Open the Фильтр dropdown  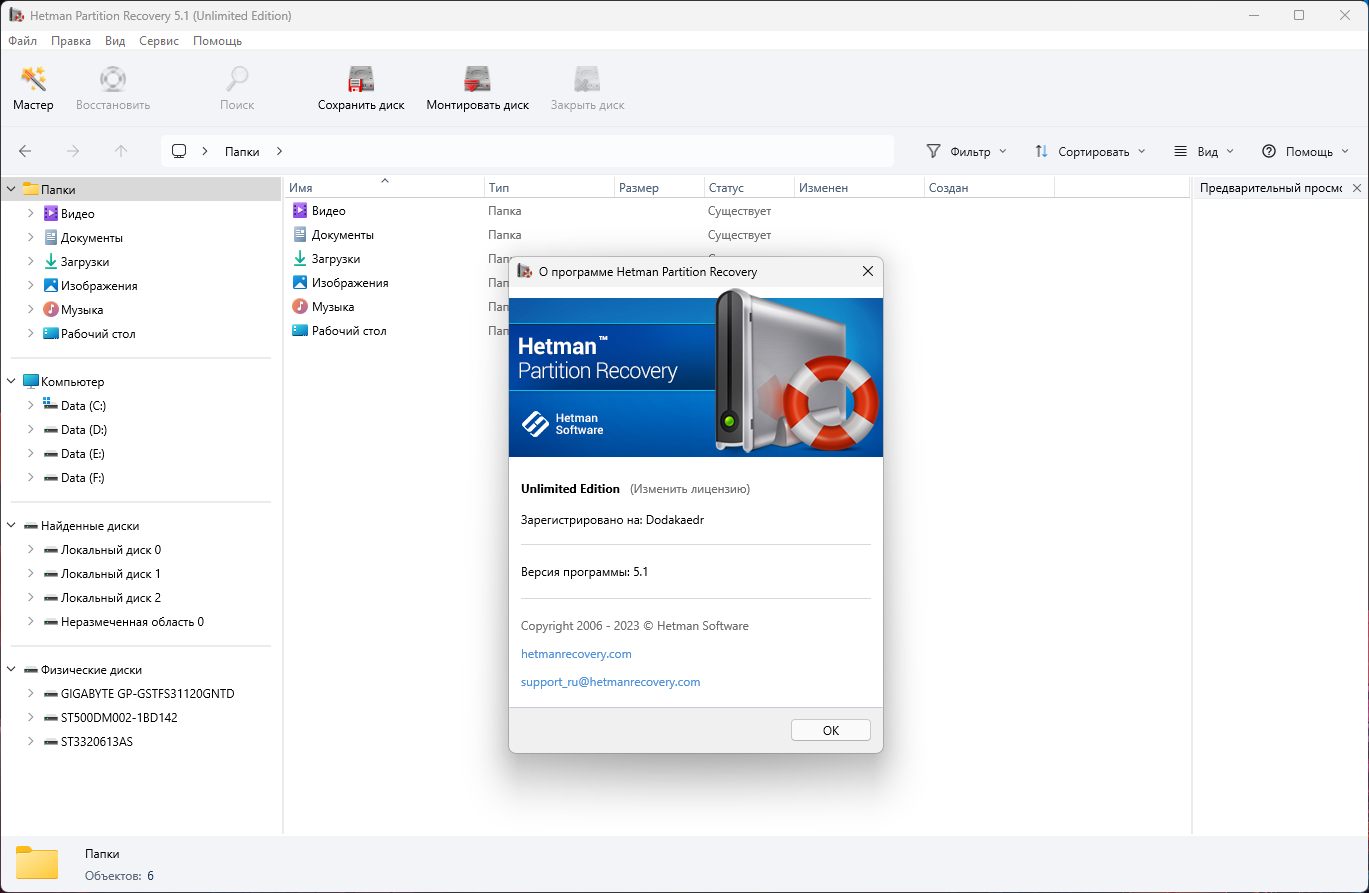[966, 152]
